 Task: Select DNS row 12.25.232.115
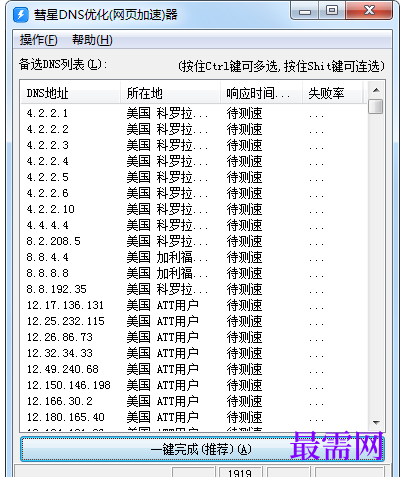point(193,321)
